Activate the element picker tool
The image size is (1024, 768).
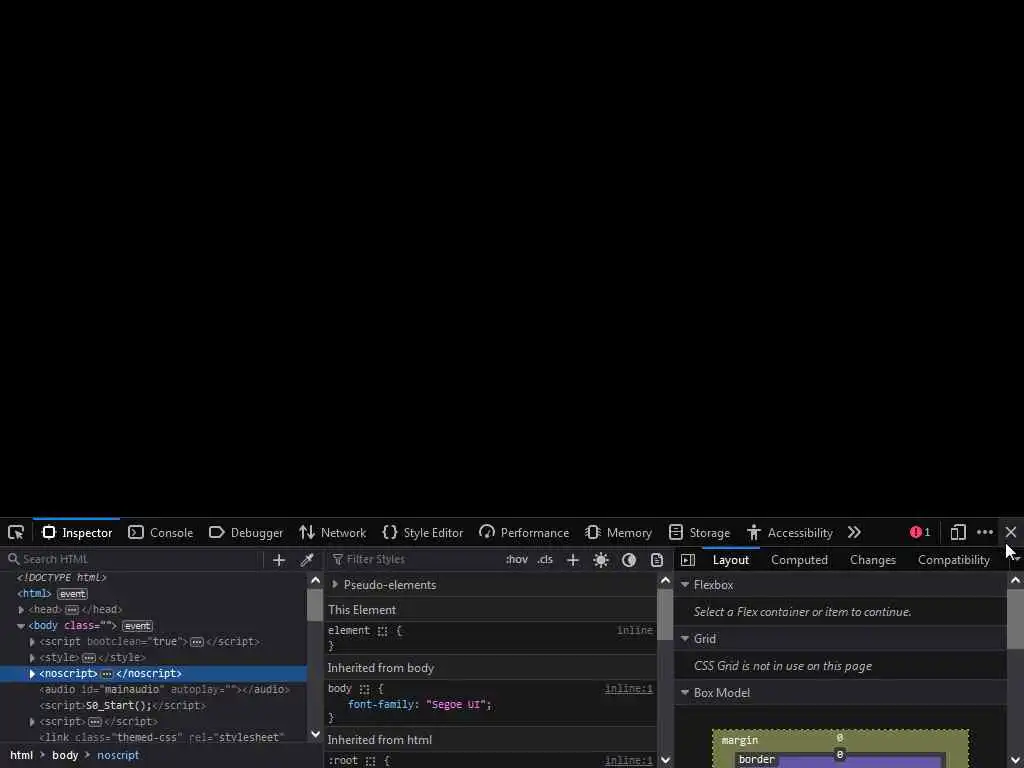(16, 532)
